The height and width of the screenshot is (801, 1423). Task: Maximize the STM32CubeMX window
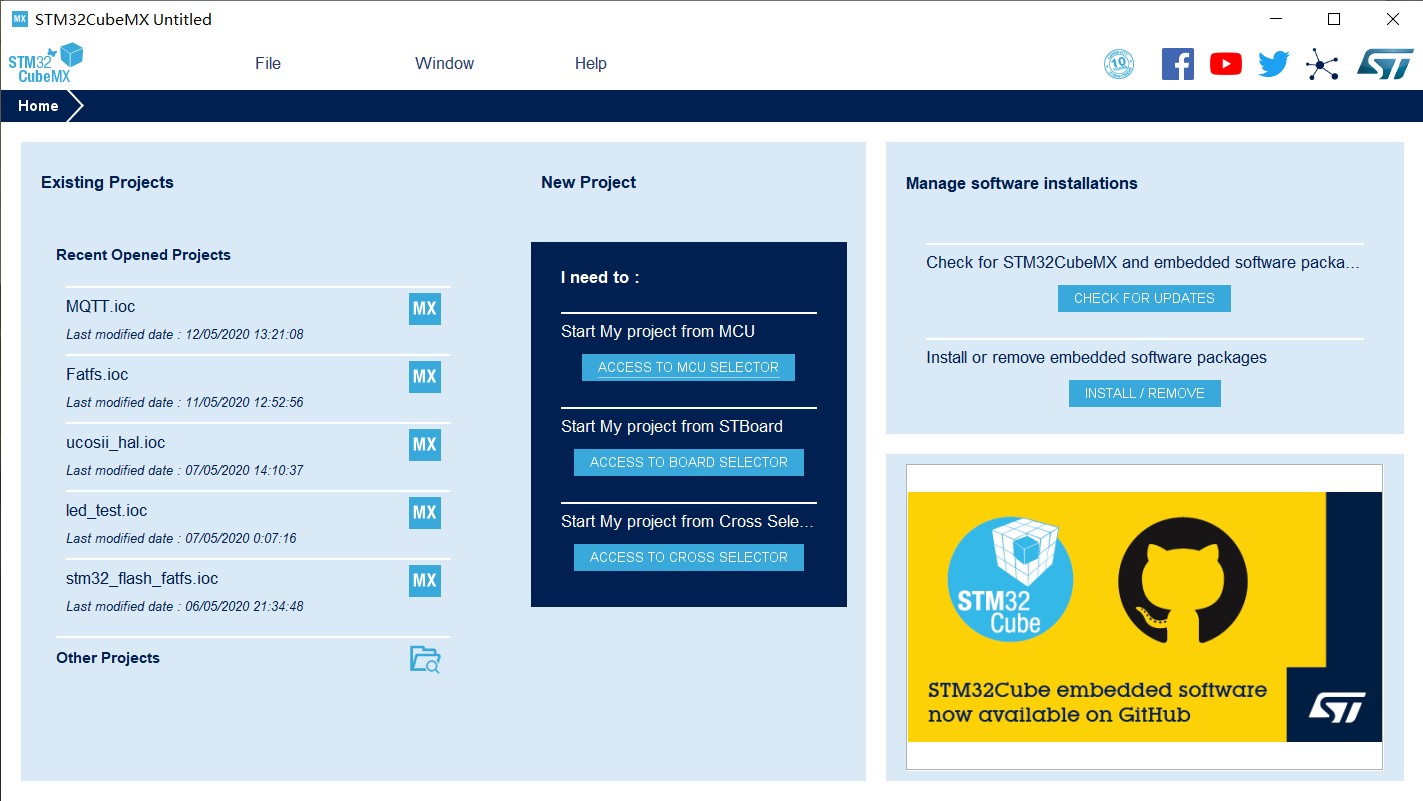tap(1333, 19)
